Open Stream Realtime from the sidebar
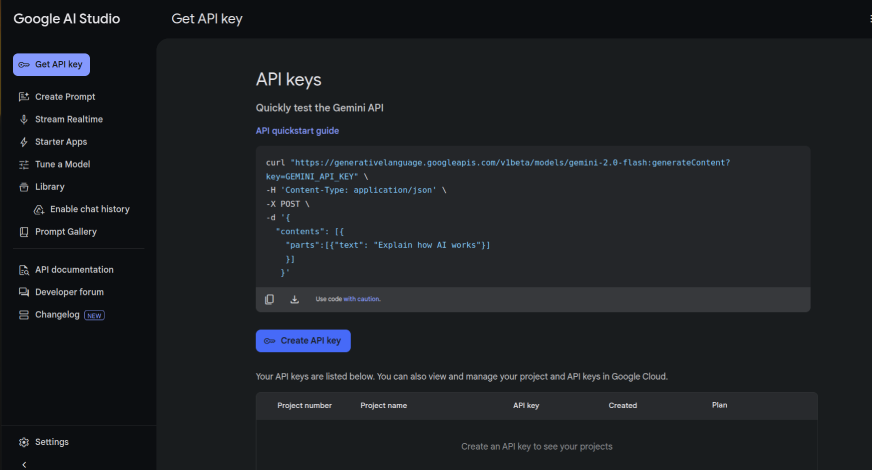 coord(69,119)
